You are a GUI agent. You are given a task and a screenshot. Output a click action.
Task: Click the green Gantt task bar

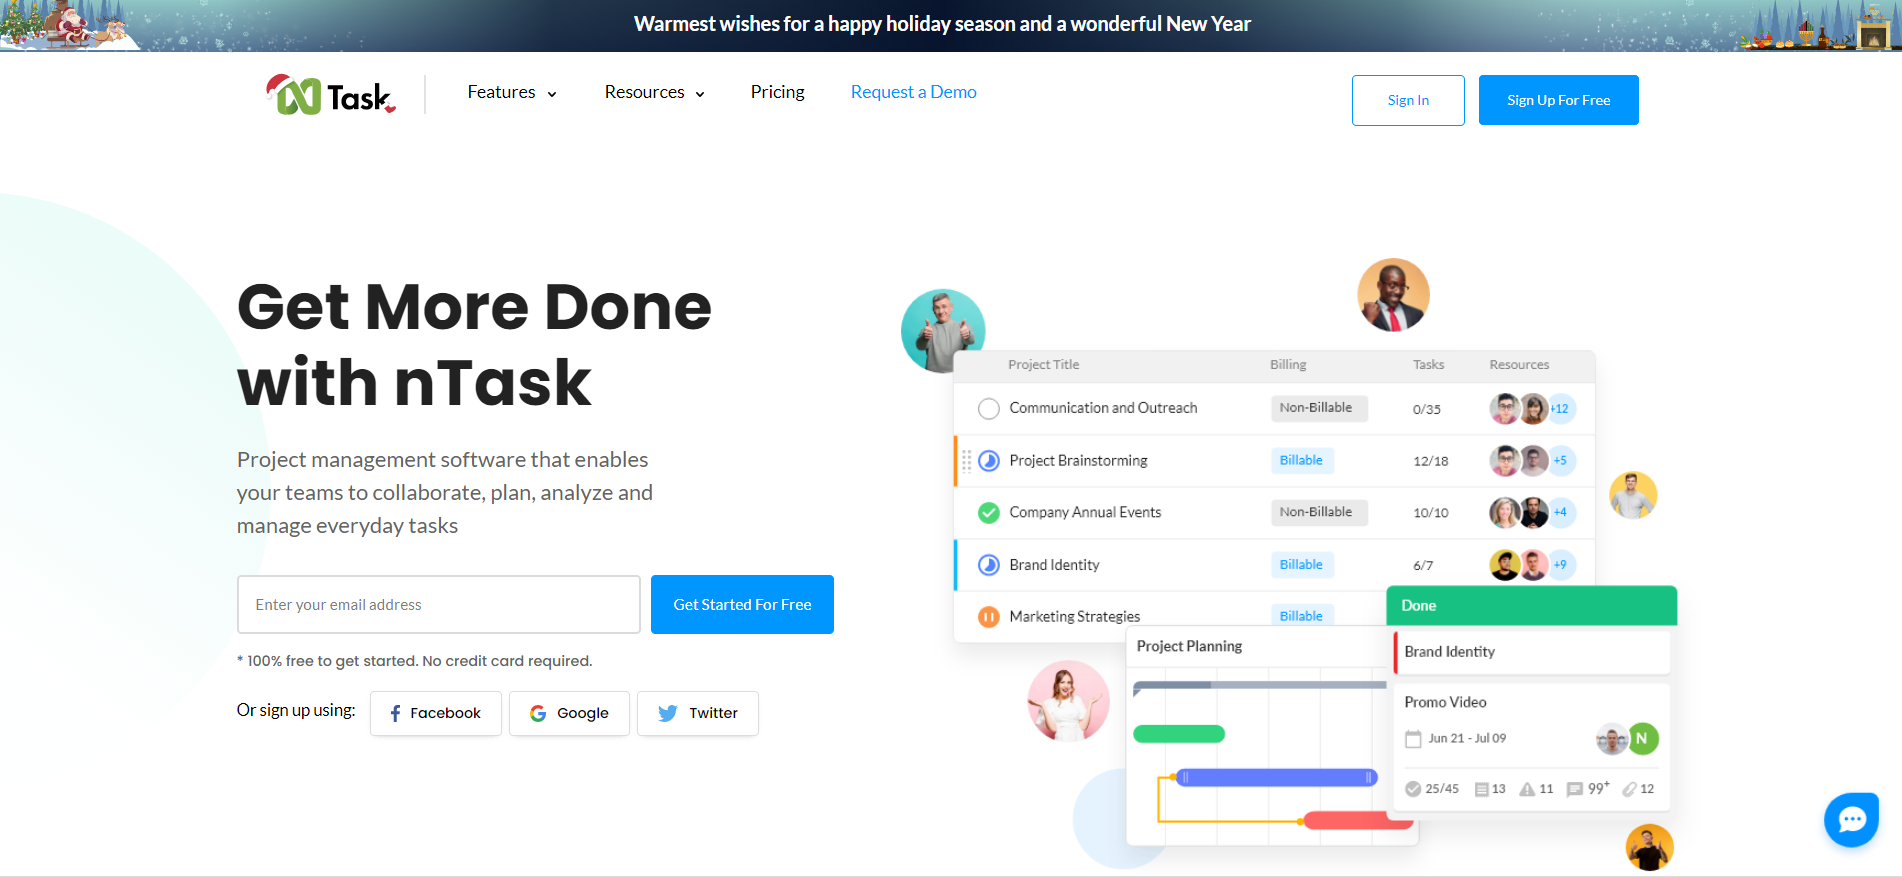pos(1179,734)
